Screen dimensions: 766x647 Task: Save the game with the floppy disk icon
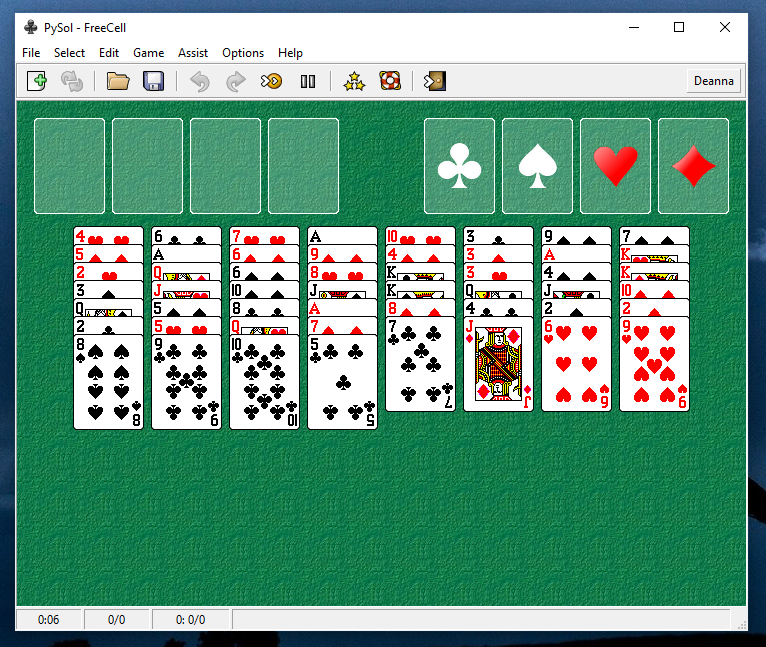pyautogui.click(x=153, y=81)
